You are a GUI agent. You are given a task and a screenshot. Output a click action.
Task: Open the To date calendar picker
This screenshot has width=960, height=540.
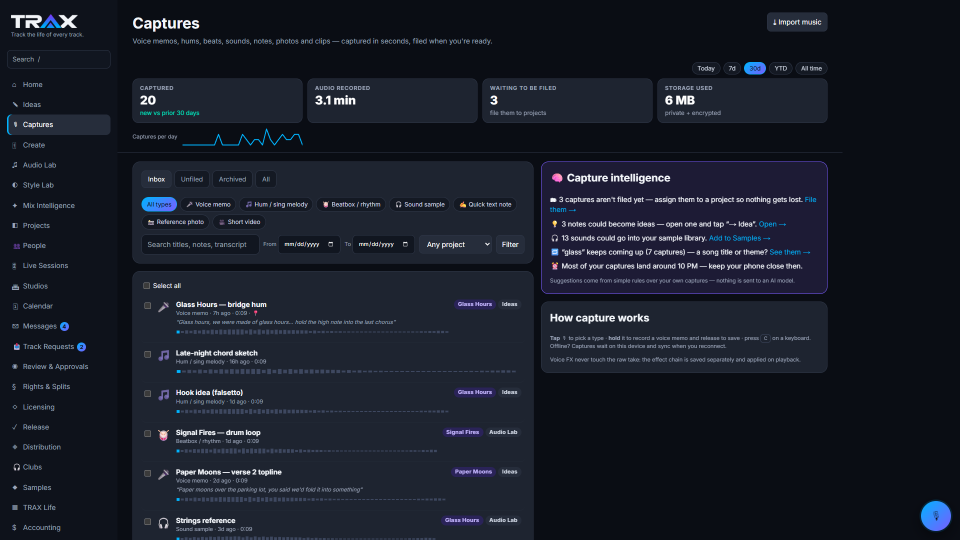405,244
